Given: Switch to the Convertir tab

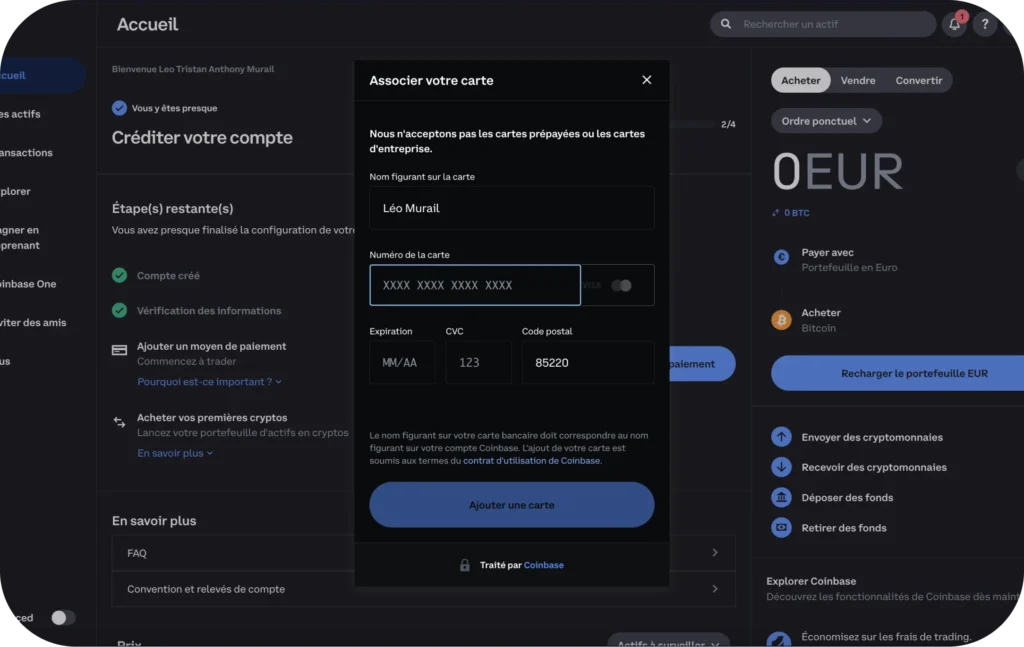Looking at the screenshot, I should coord(918,80).
